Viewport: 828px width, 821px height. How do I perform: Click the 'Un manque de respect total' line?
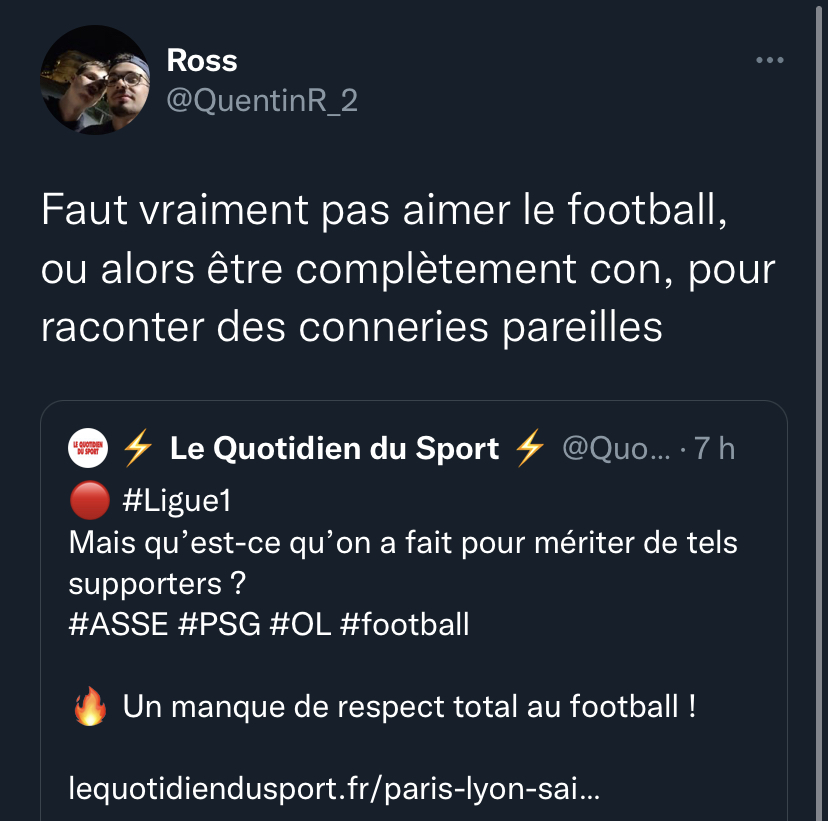pos(409,708)
